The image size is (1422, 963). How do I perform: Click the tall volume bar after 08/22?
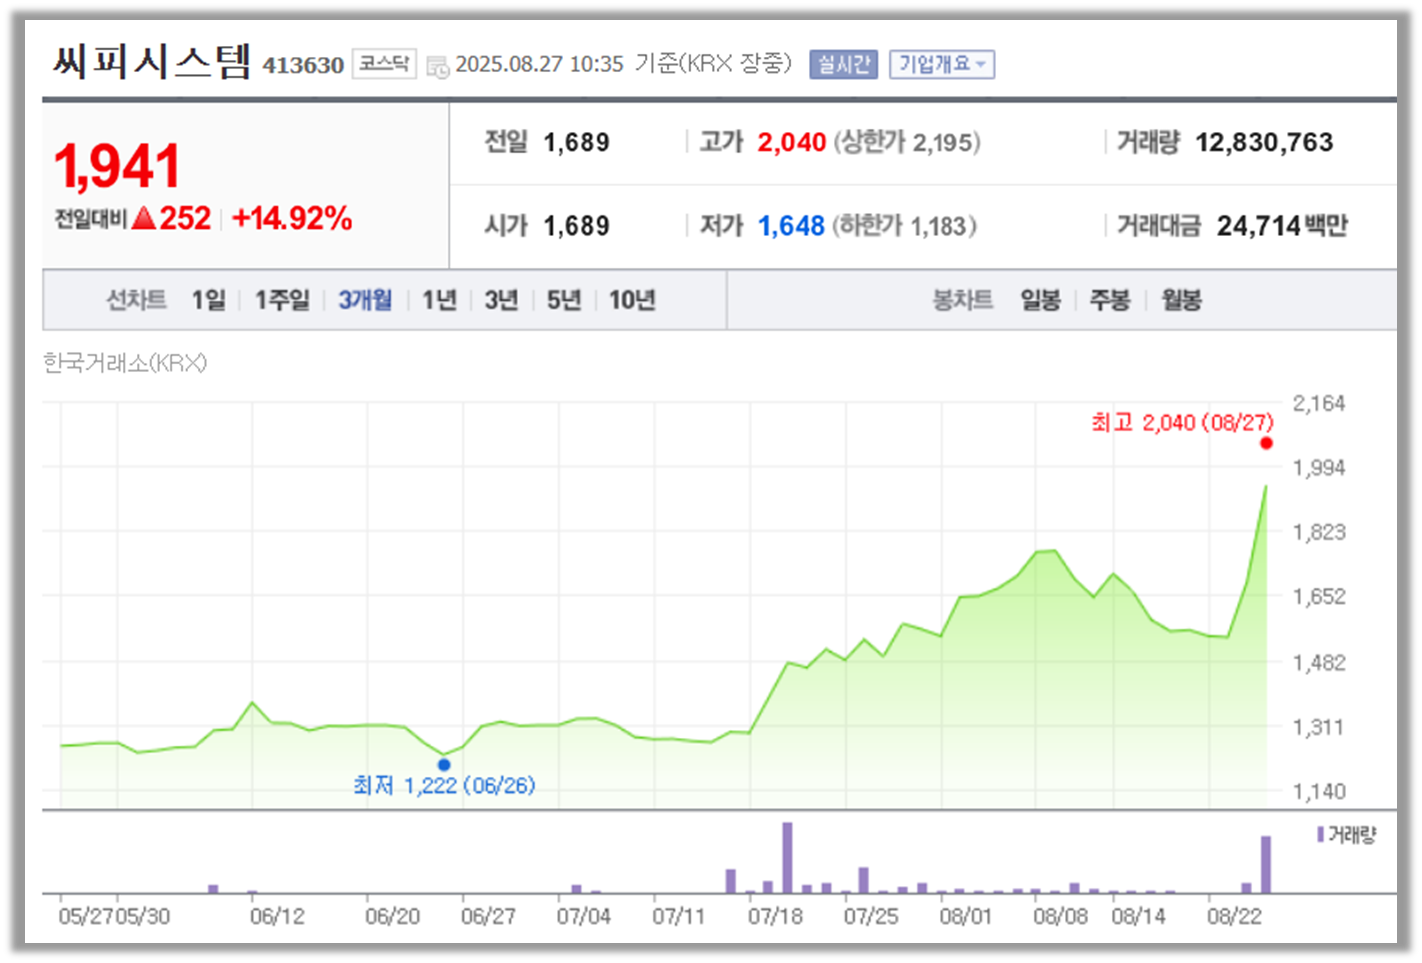1266,865
